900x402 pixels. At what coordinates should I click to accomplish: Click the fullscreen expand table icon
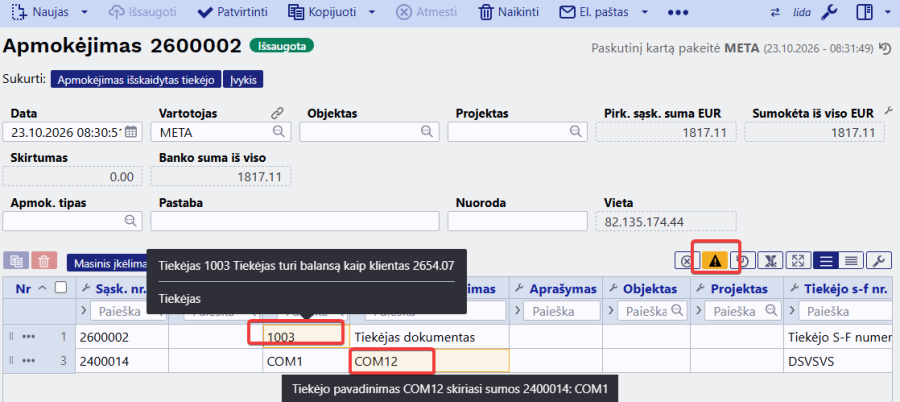point(798,261)
